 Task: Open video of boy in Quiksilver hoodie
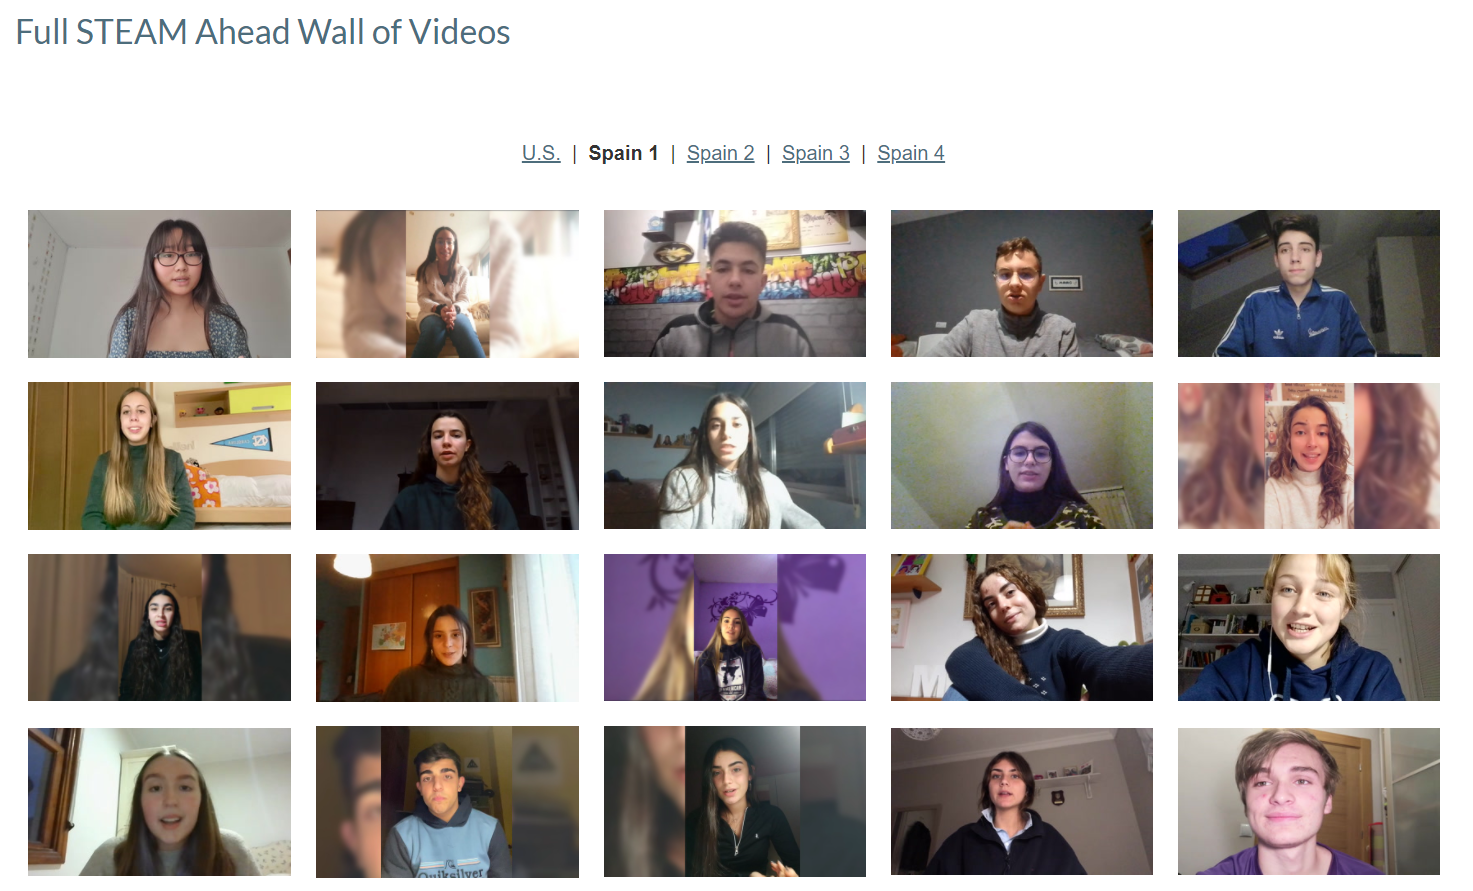447,802
